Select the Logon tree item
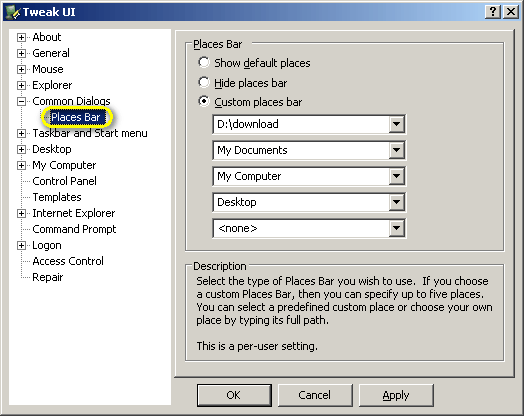524x416 pixels. pyautogui.click(x=47, y=245)
